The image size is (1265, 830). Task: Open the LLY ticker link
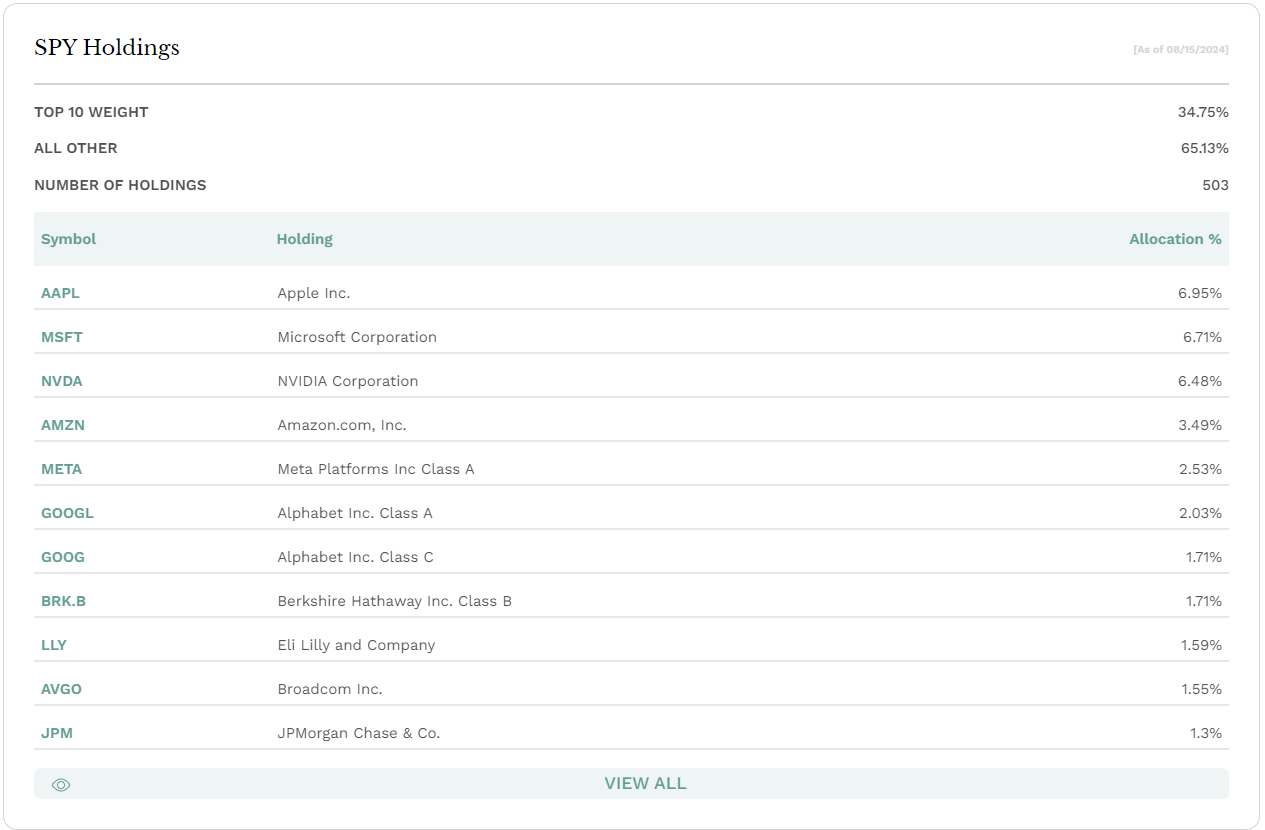click(54, 645)
